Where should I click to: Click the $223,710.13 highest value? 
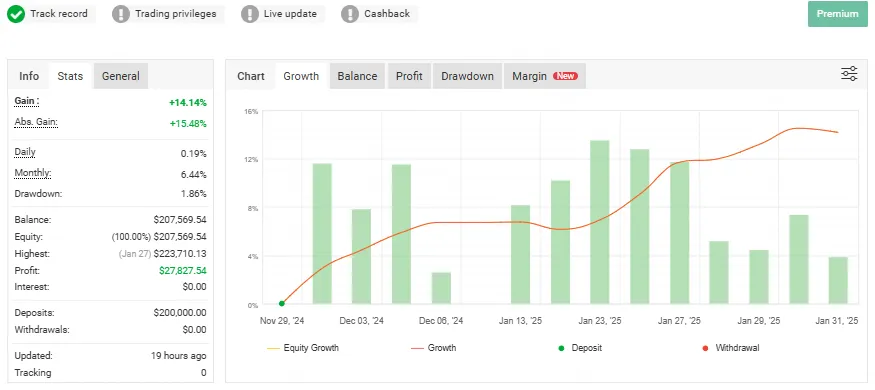coord(180,254)
